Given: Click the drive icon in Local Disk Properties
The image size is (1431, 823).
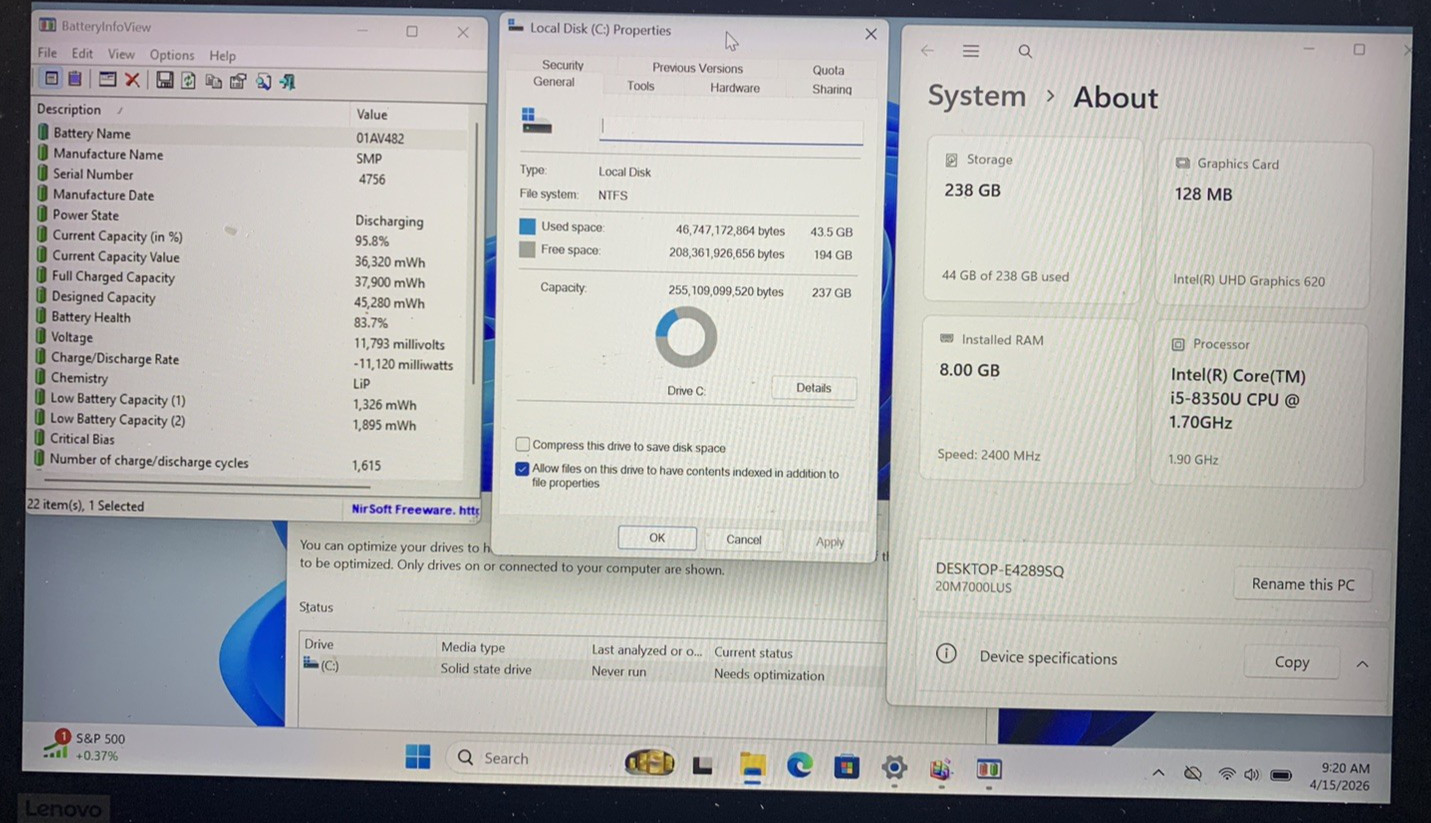Looking at the screenshot, I should click(536, 121).
